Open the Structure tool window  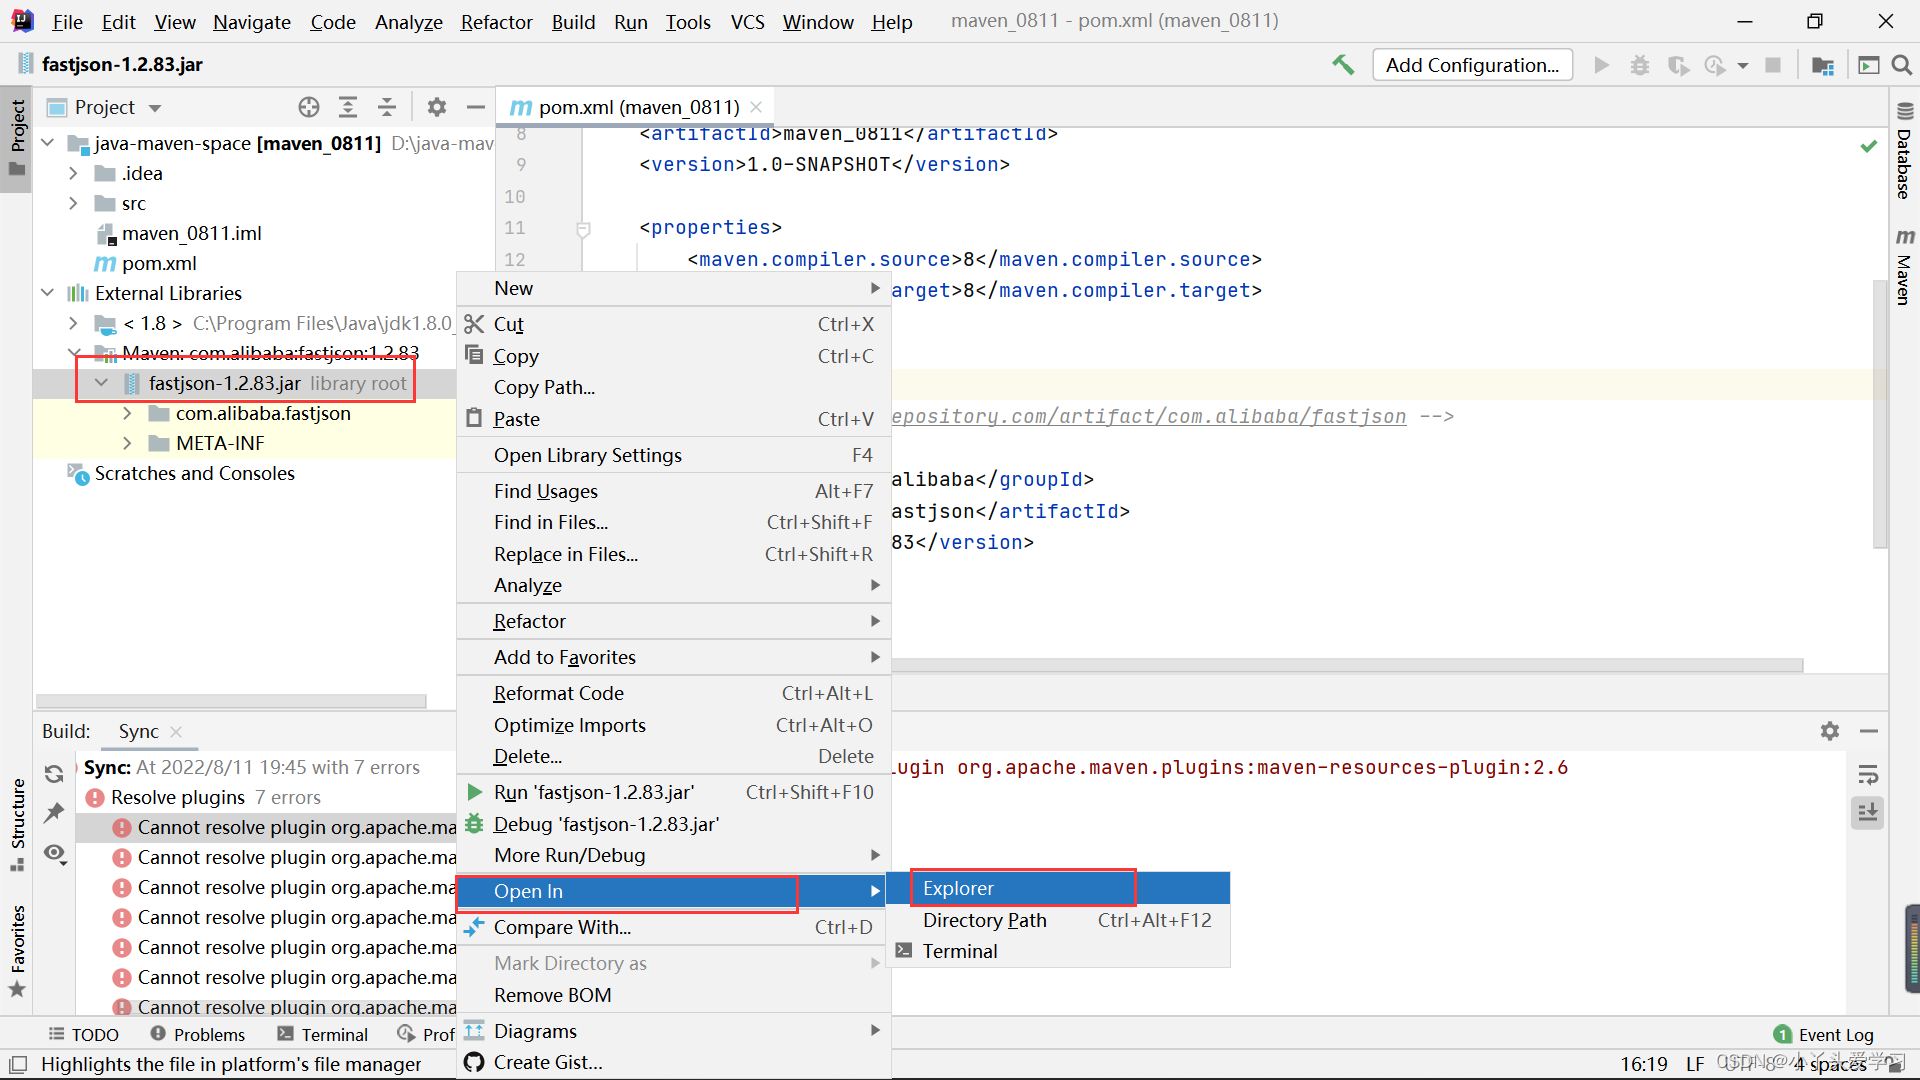coord(17,825)
